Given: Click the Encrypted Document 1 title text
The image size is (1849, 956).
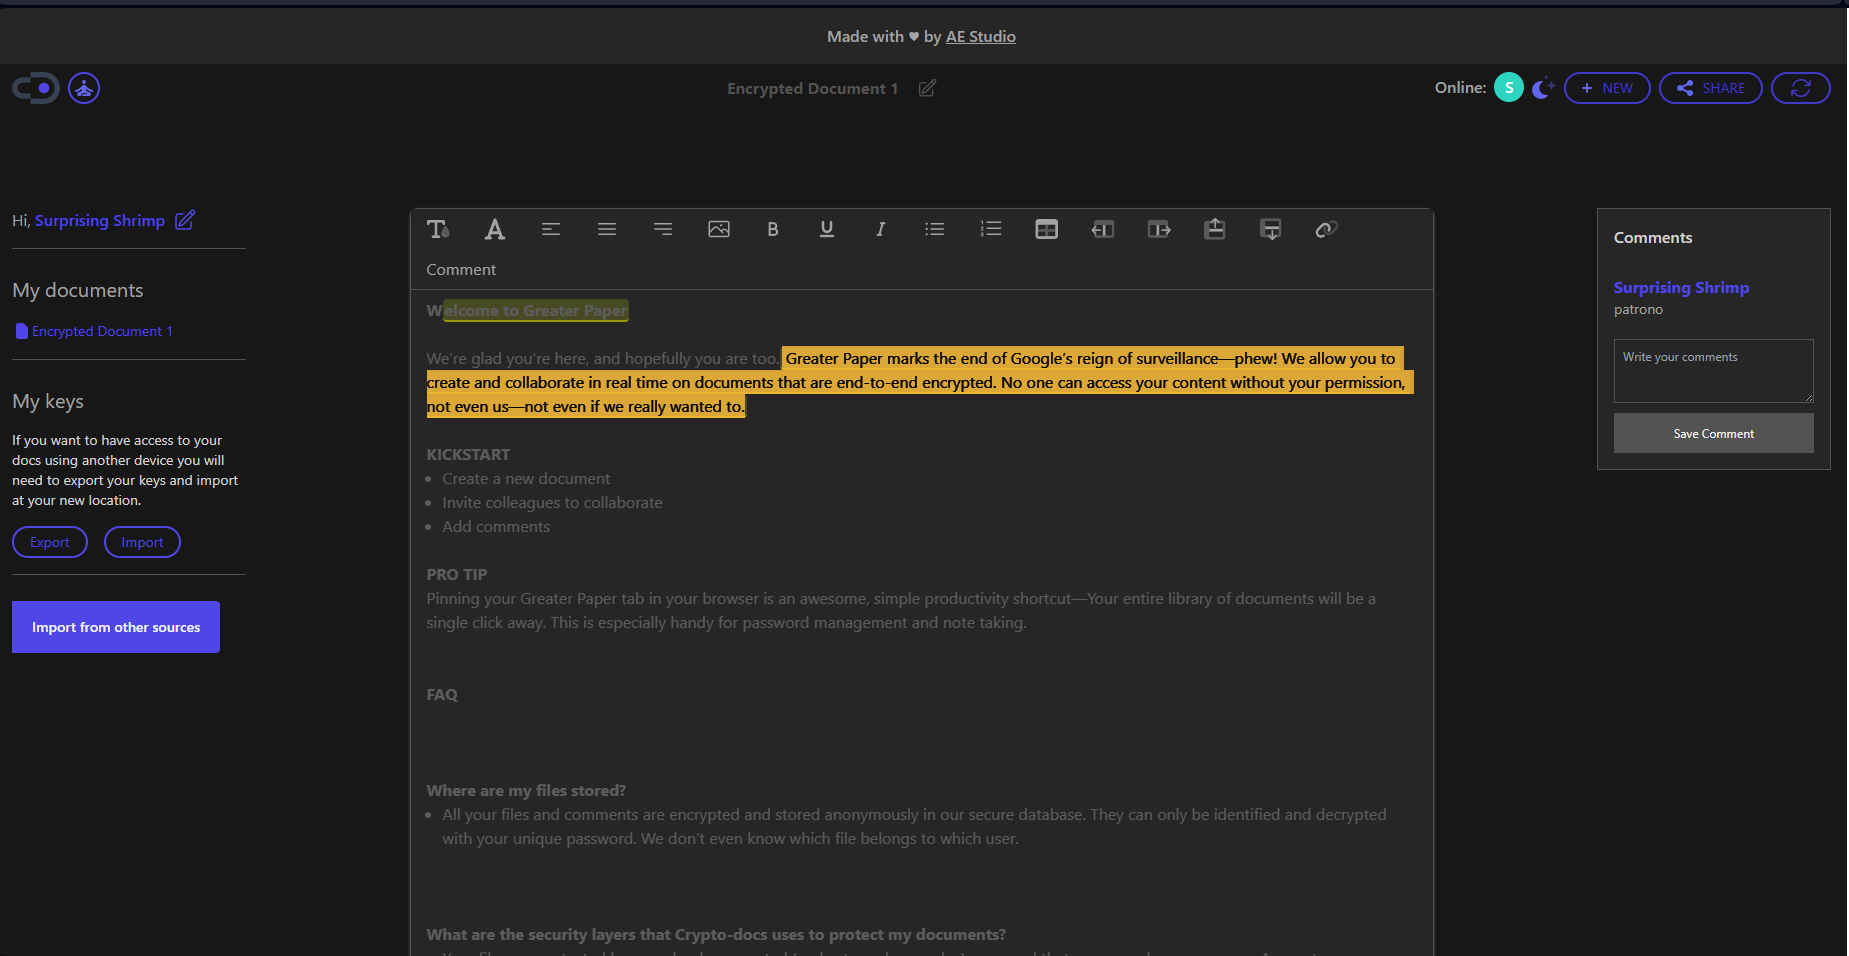Looking at the screenshot, I should pyautogui.click(x=812, y=88).
